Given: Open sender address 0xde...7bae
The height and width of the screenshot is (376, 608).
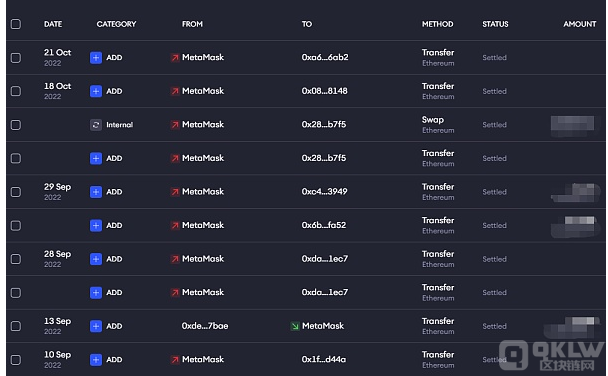Looking at the screenshot, I should [x=205, y=326].
